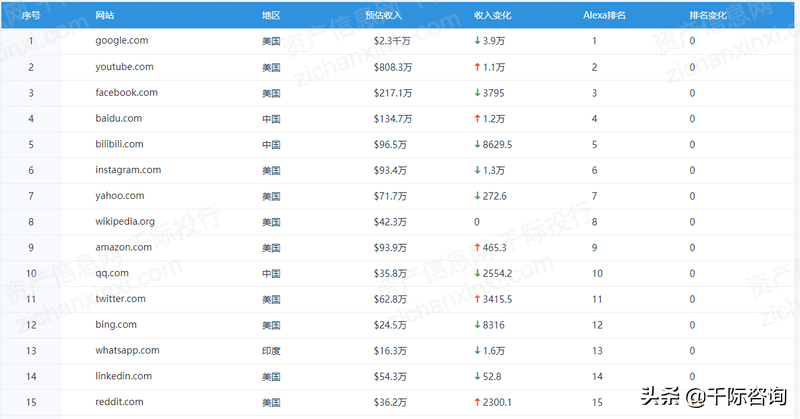
Task: Click the red up arrow for amazon.com
Action: [x=477, y=248]
